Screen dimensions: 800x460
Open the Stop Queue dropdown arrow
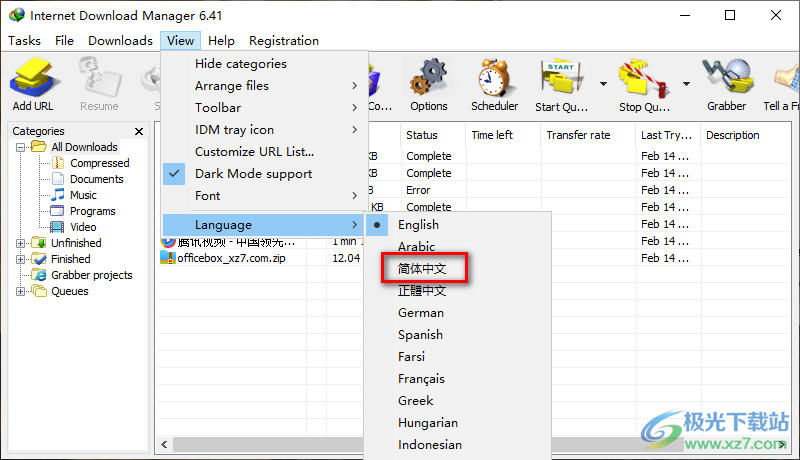(x=687, y=84)
